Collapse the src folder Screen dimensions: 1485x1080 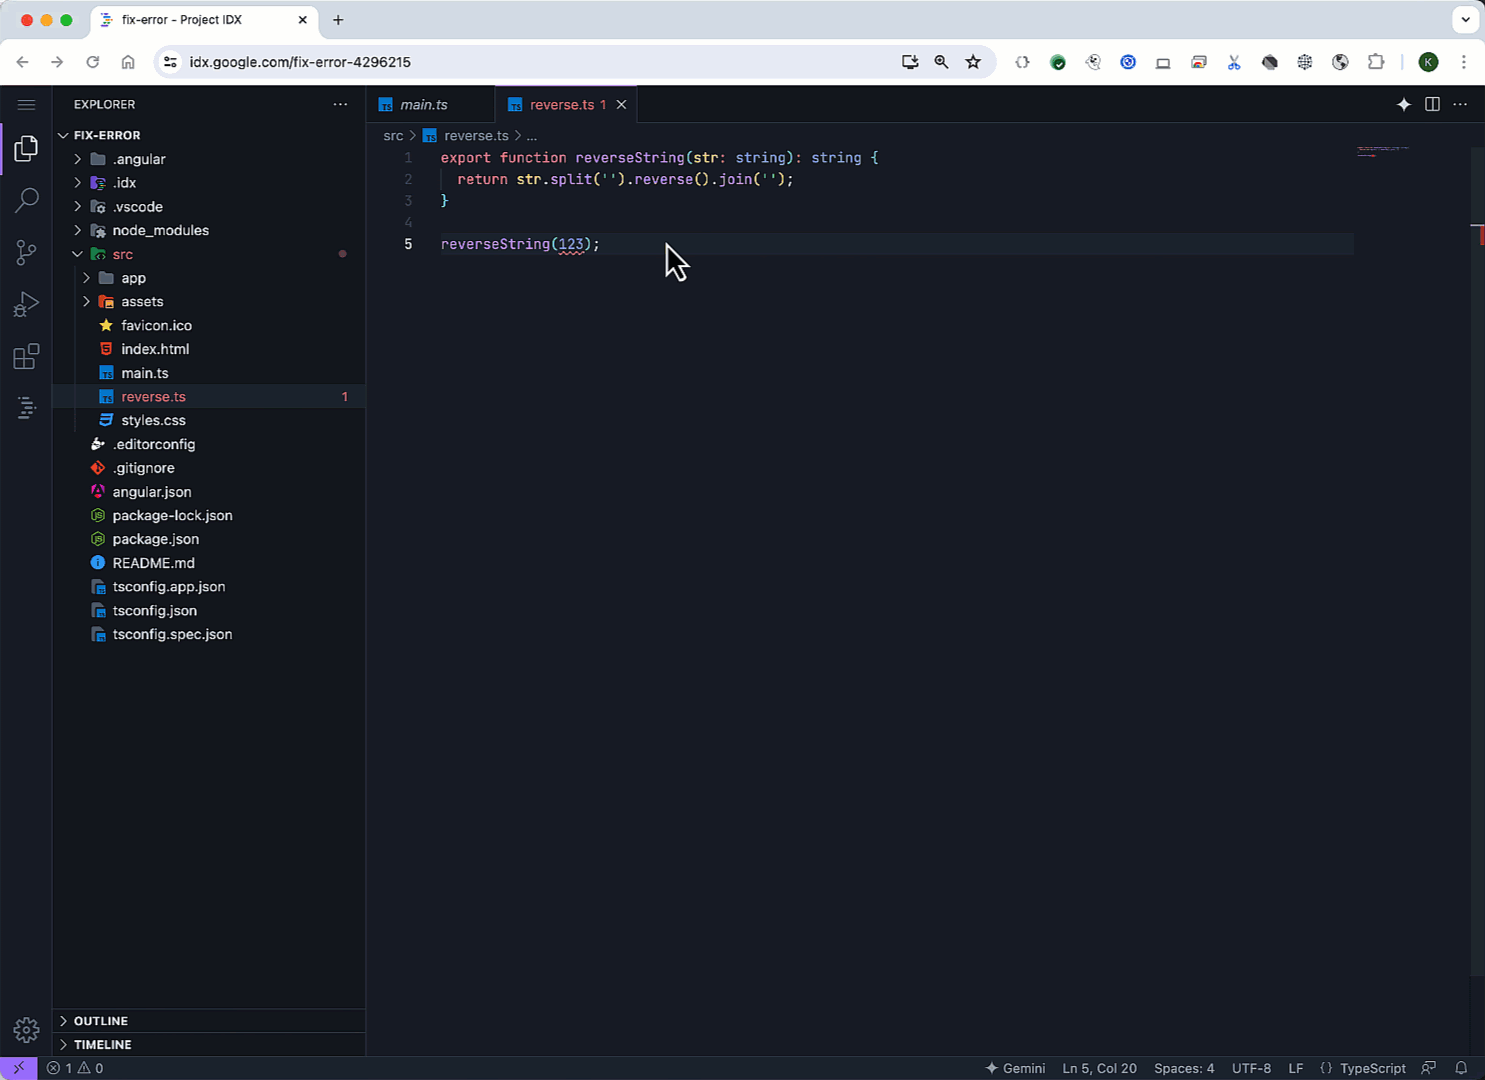pyautogui.click(x=122, y=254)
